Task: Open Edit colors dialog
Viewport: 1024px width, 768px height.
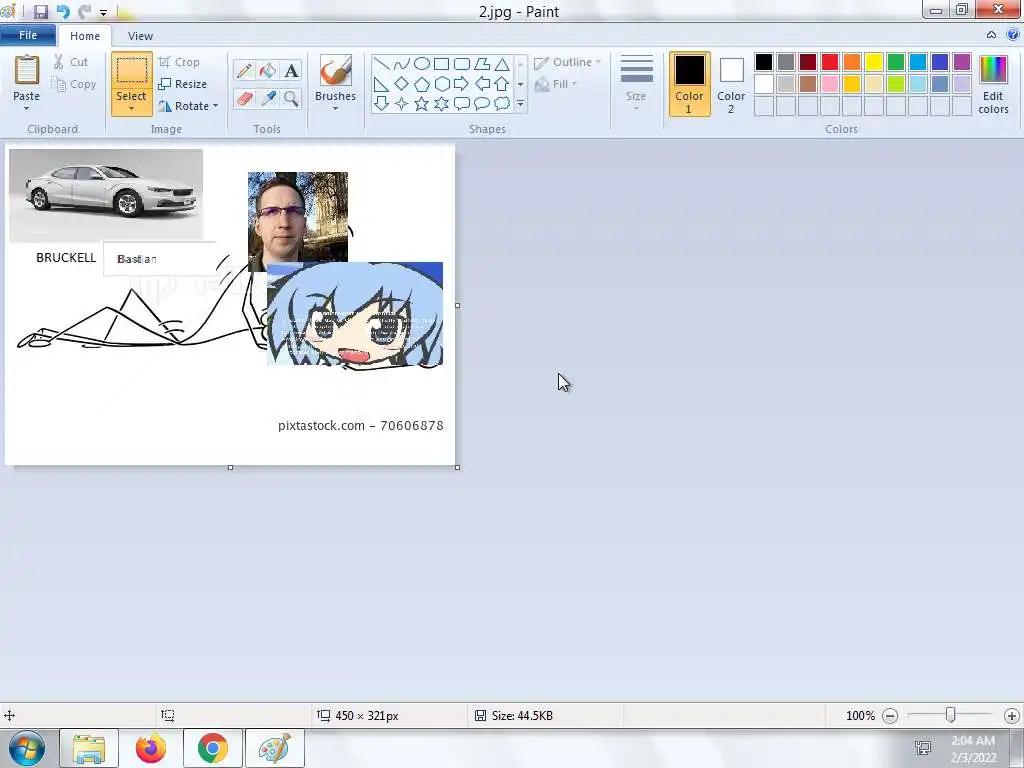Action: click(993, 84)
